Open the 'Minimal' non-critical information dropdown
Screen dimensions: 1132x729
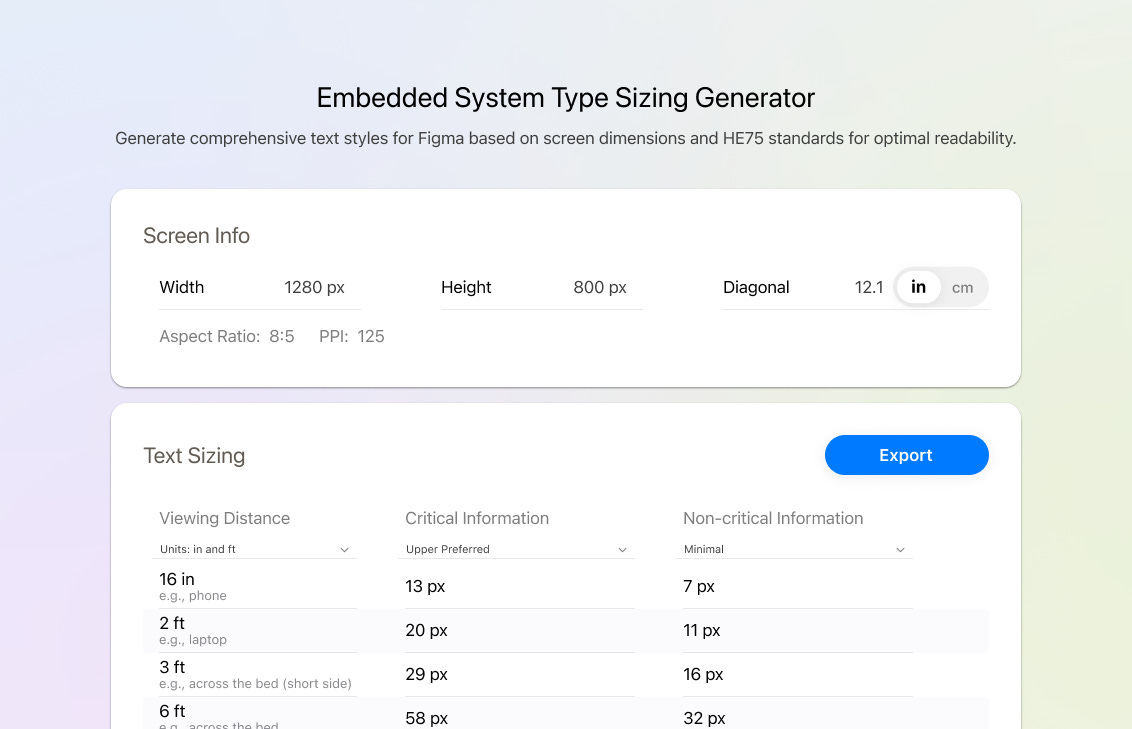coord(796,549)
